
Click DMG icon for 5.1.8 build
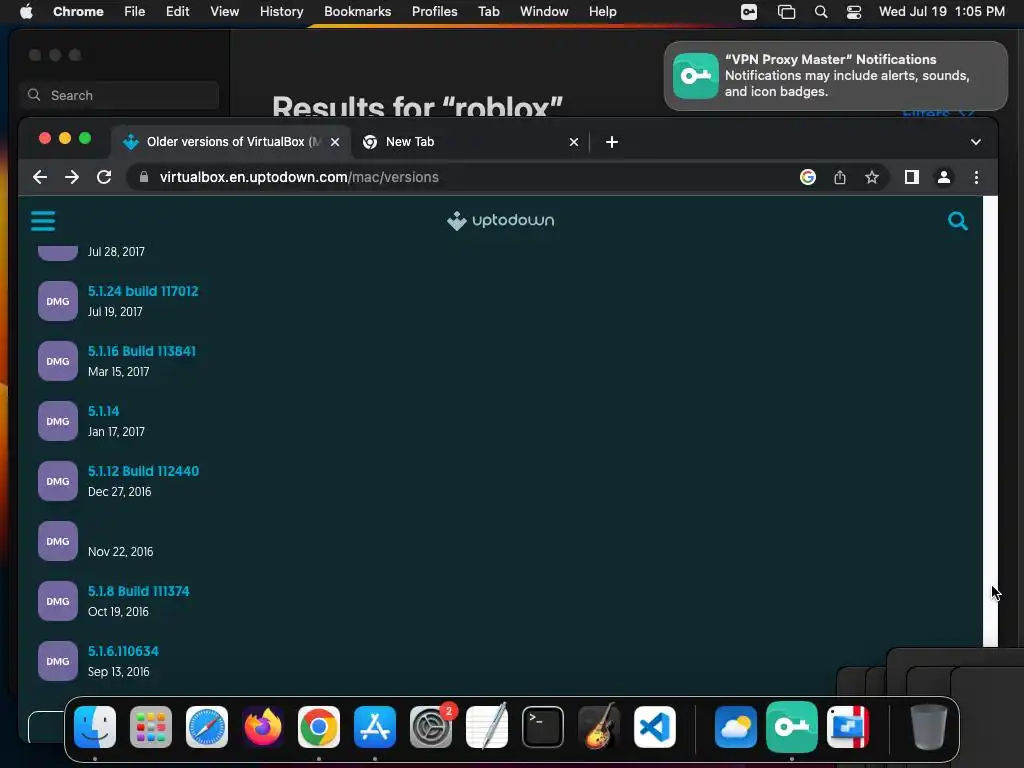tap(57, 601)
